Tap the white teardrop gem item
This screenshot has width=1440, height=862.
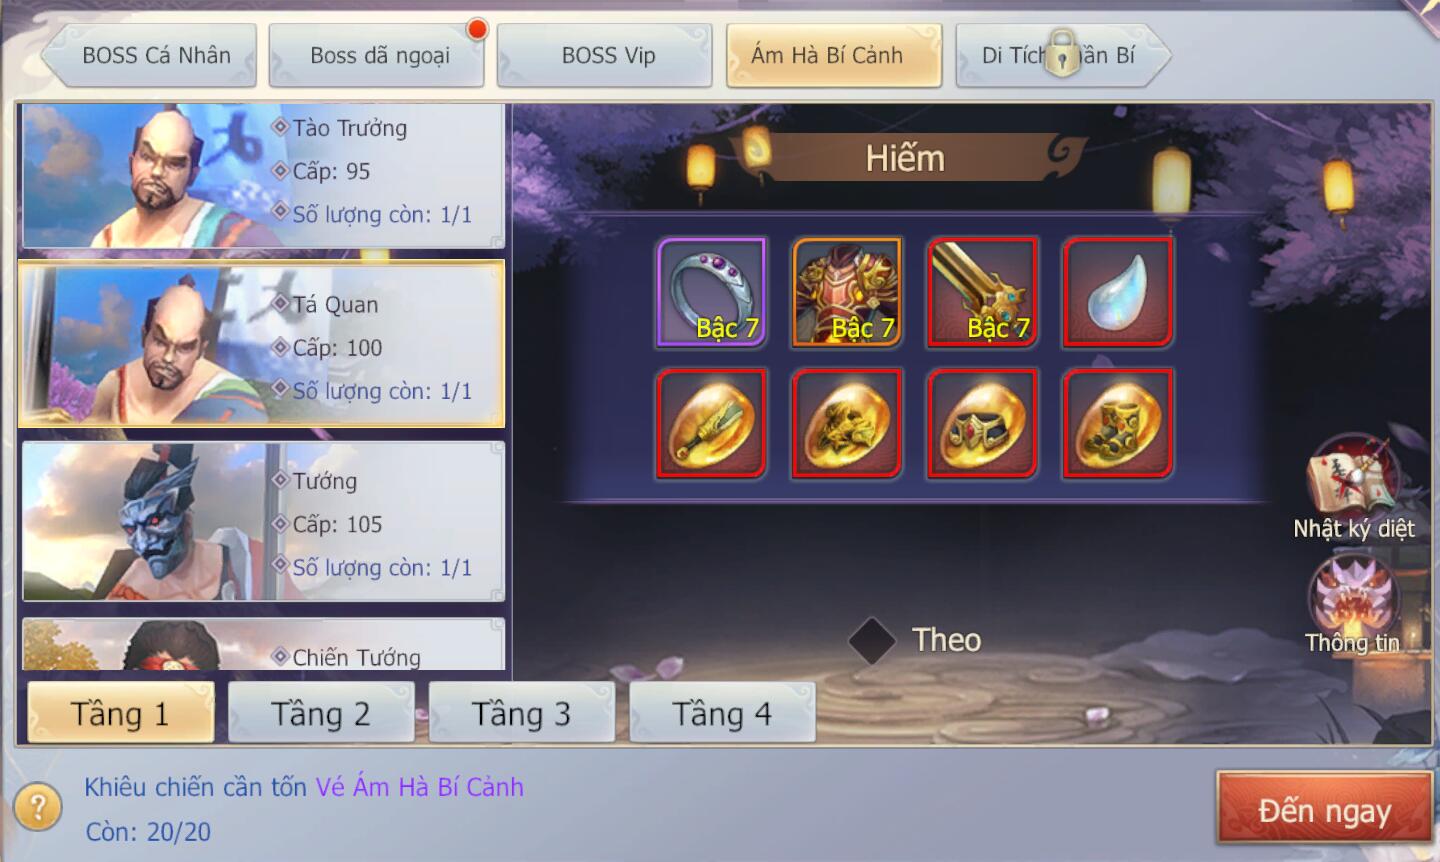1118,292
